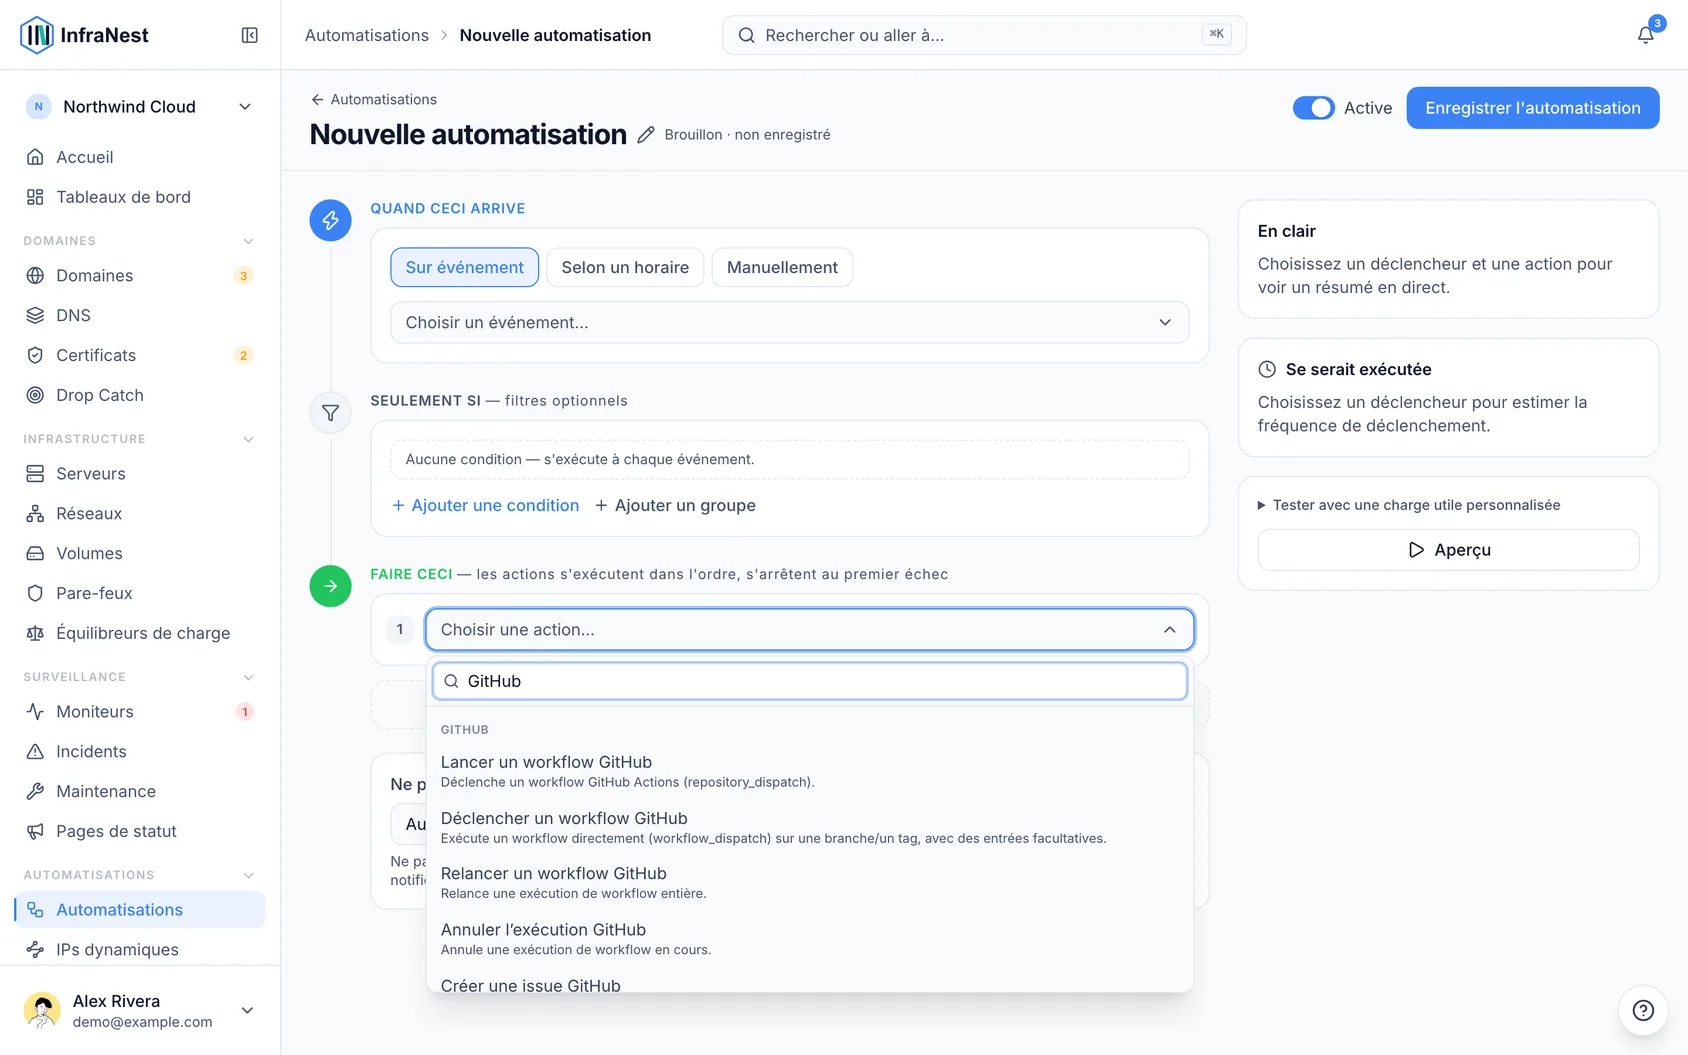The height and width of the screenshot is (1055, 1688).
Task: Collapse the sidebar panel icon
Action: click(x=250, y=35)
